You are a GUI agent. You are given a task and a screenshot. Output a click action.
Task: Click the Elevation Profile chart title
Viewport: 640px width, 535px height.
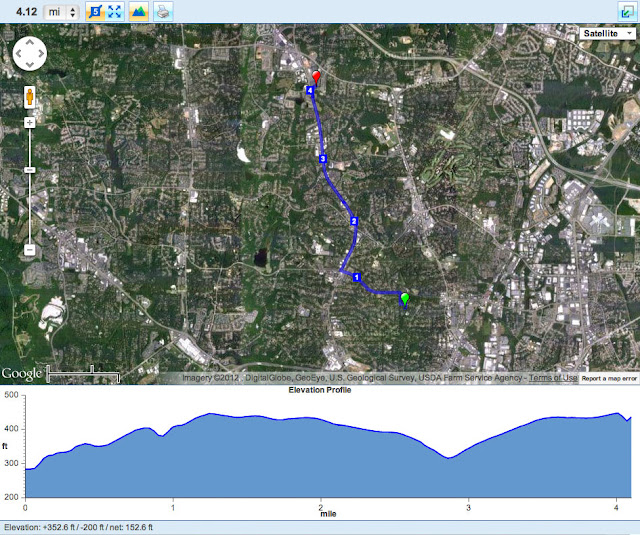click(x=320, y=390)
